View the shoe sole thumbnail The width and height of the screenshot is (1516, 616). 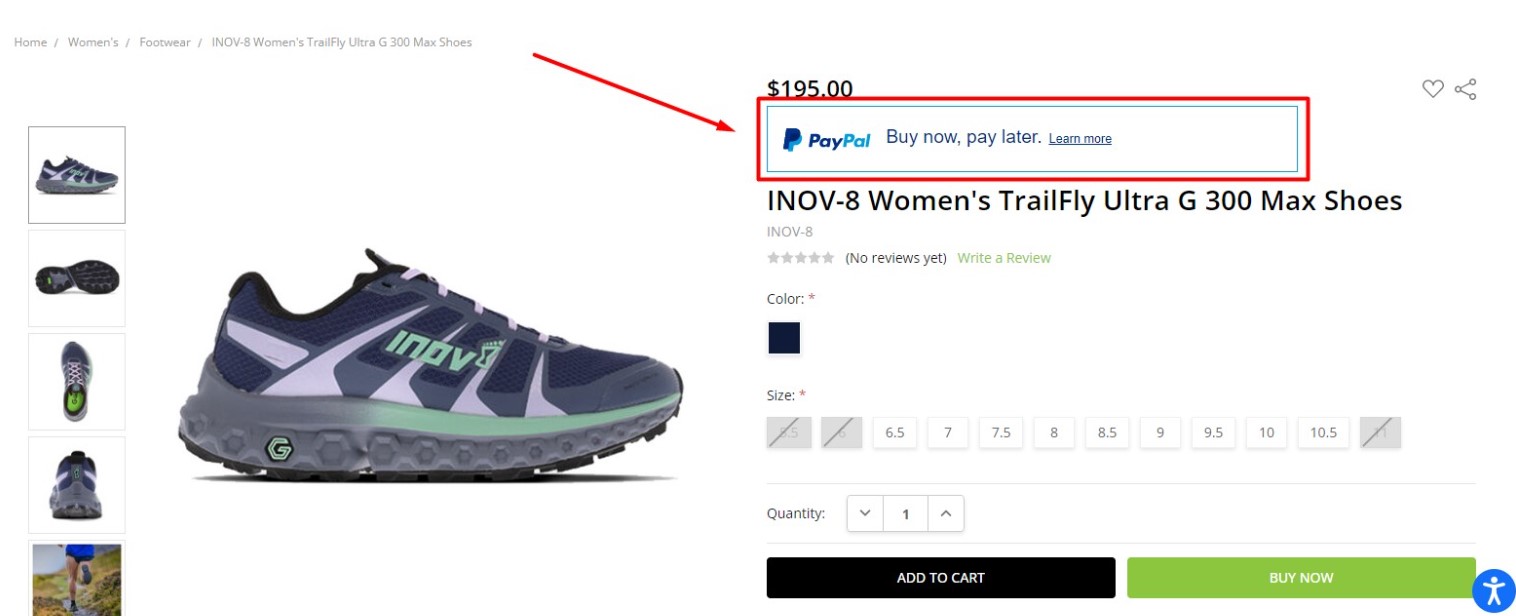(x=77, y=278)
